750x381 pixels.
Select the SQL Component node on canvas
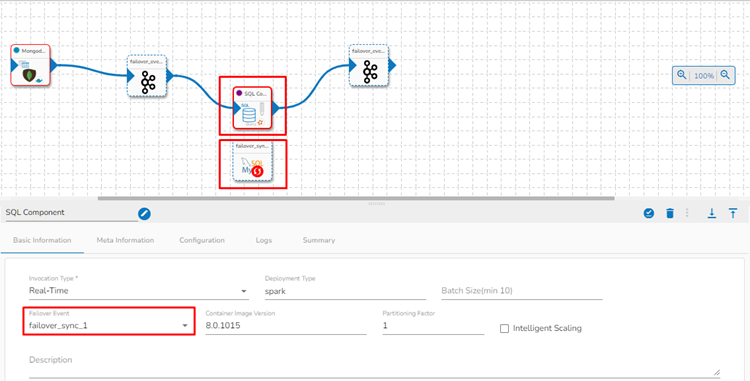pos(253,108)
